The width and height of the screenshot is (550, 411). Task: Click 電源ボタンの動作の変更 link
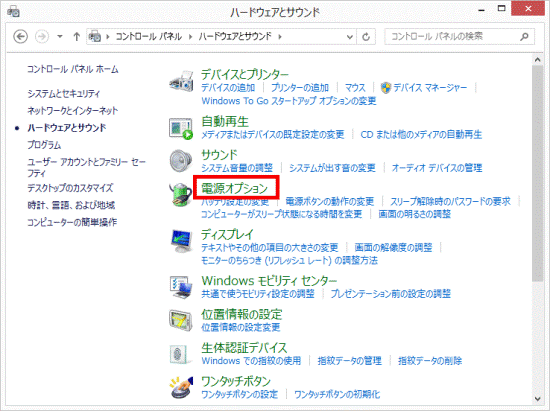(330, 202)
